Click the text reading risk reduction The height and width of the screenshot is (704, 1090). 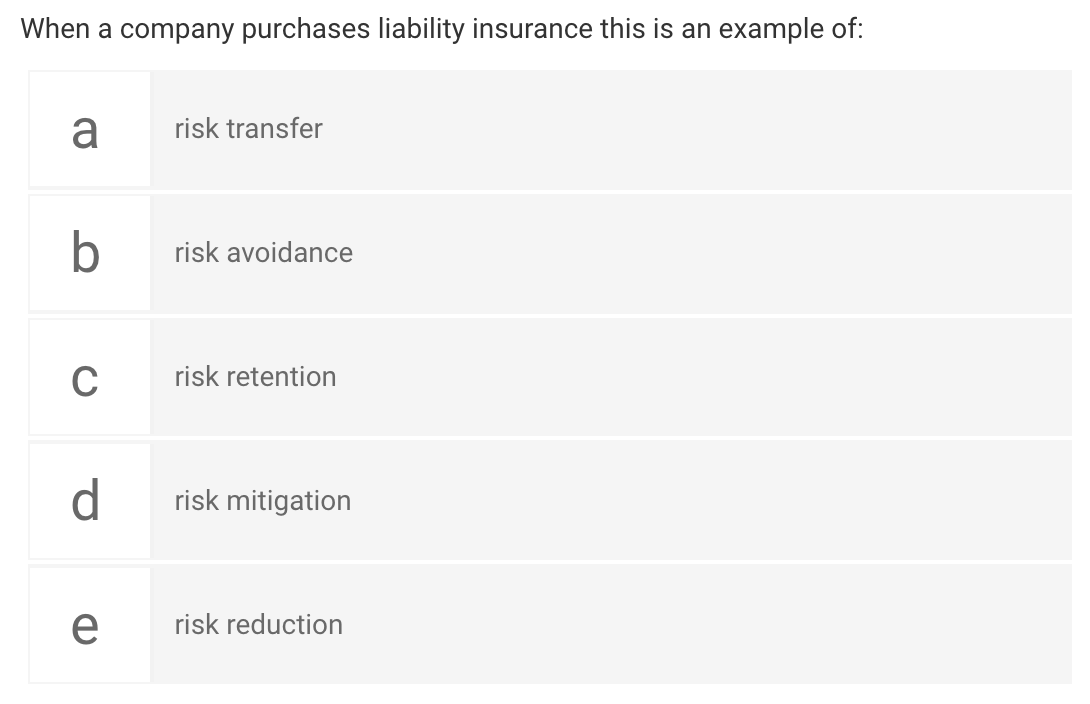(258, 624)
